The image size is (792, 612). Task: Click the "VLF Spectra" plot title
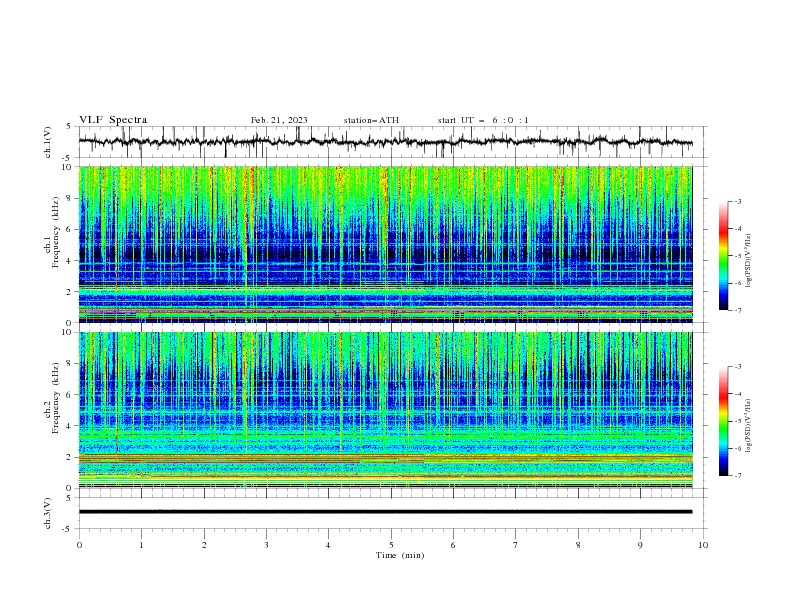pos(113,120)
